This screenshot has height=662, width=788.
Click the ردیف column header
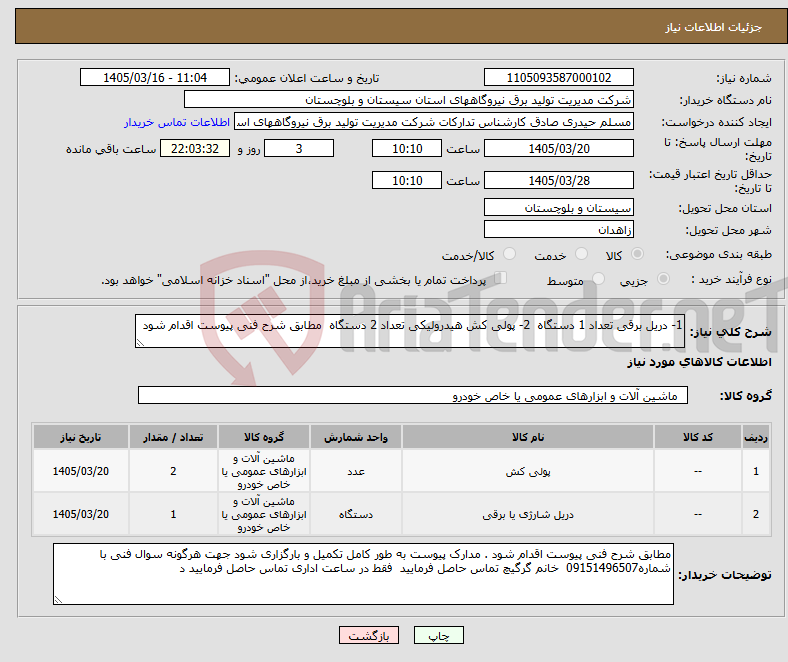tap(756, 437)
